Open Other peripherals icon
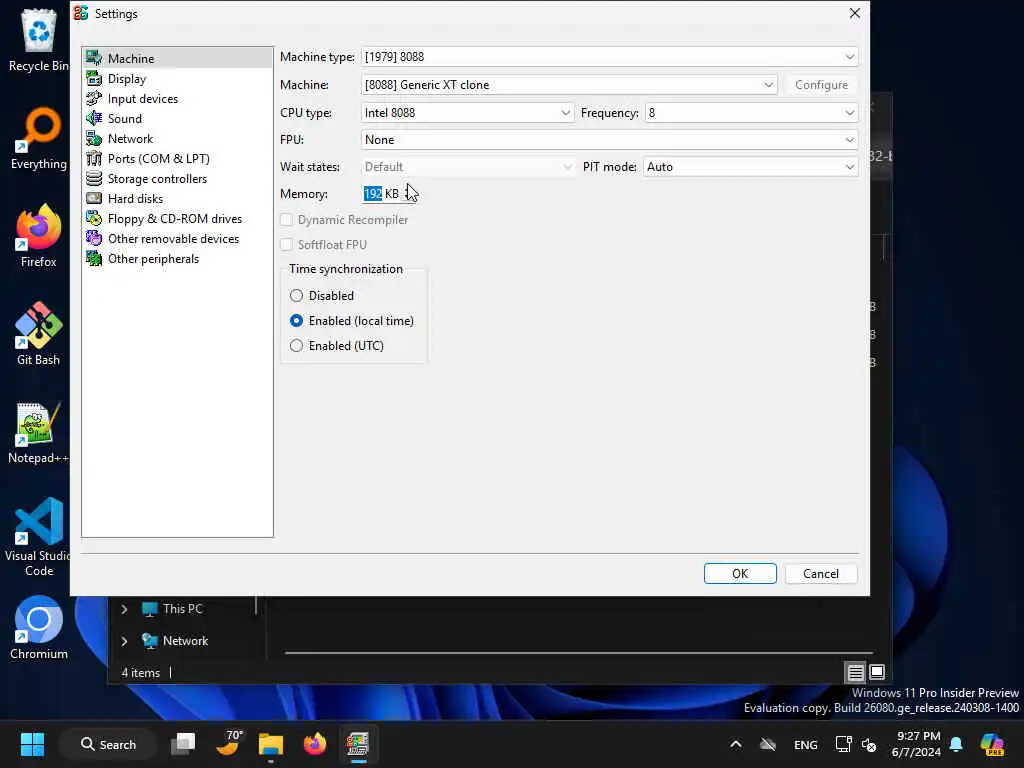This screenshot has height=768, width=1024. [94, 259]
